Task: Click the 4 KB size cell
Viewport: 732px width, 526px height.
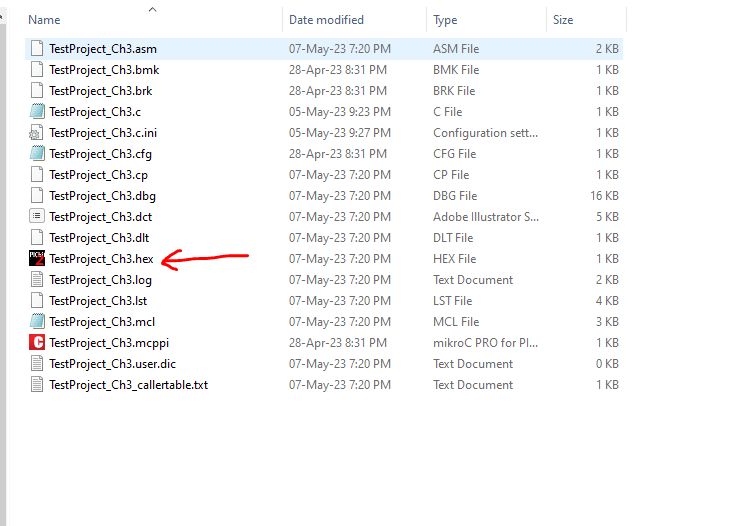Action: pyautogui.click(x=607, y=301)
